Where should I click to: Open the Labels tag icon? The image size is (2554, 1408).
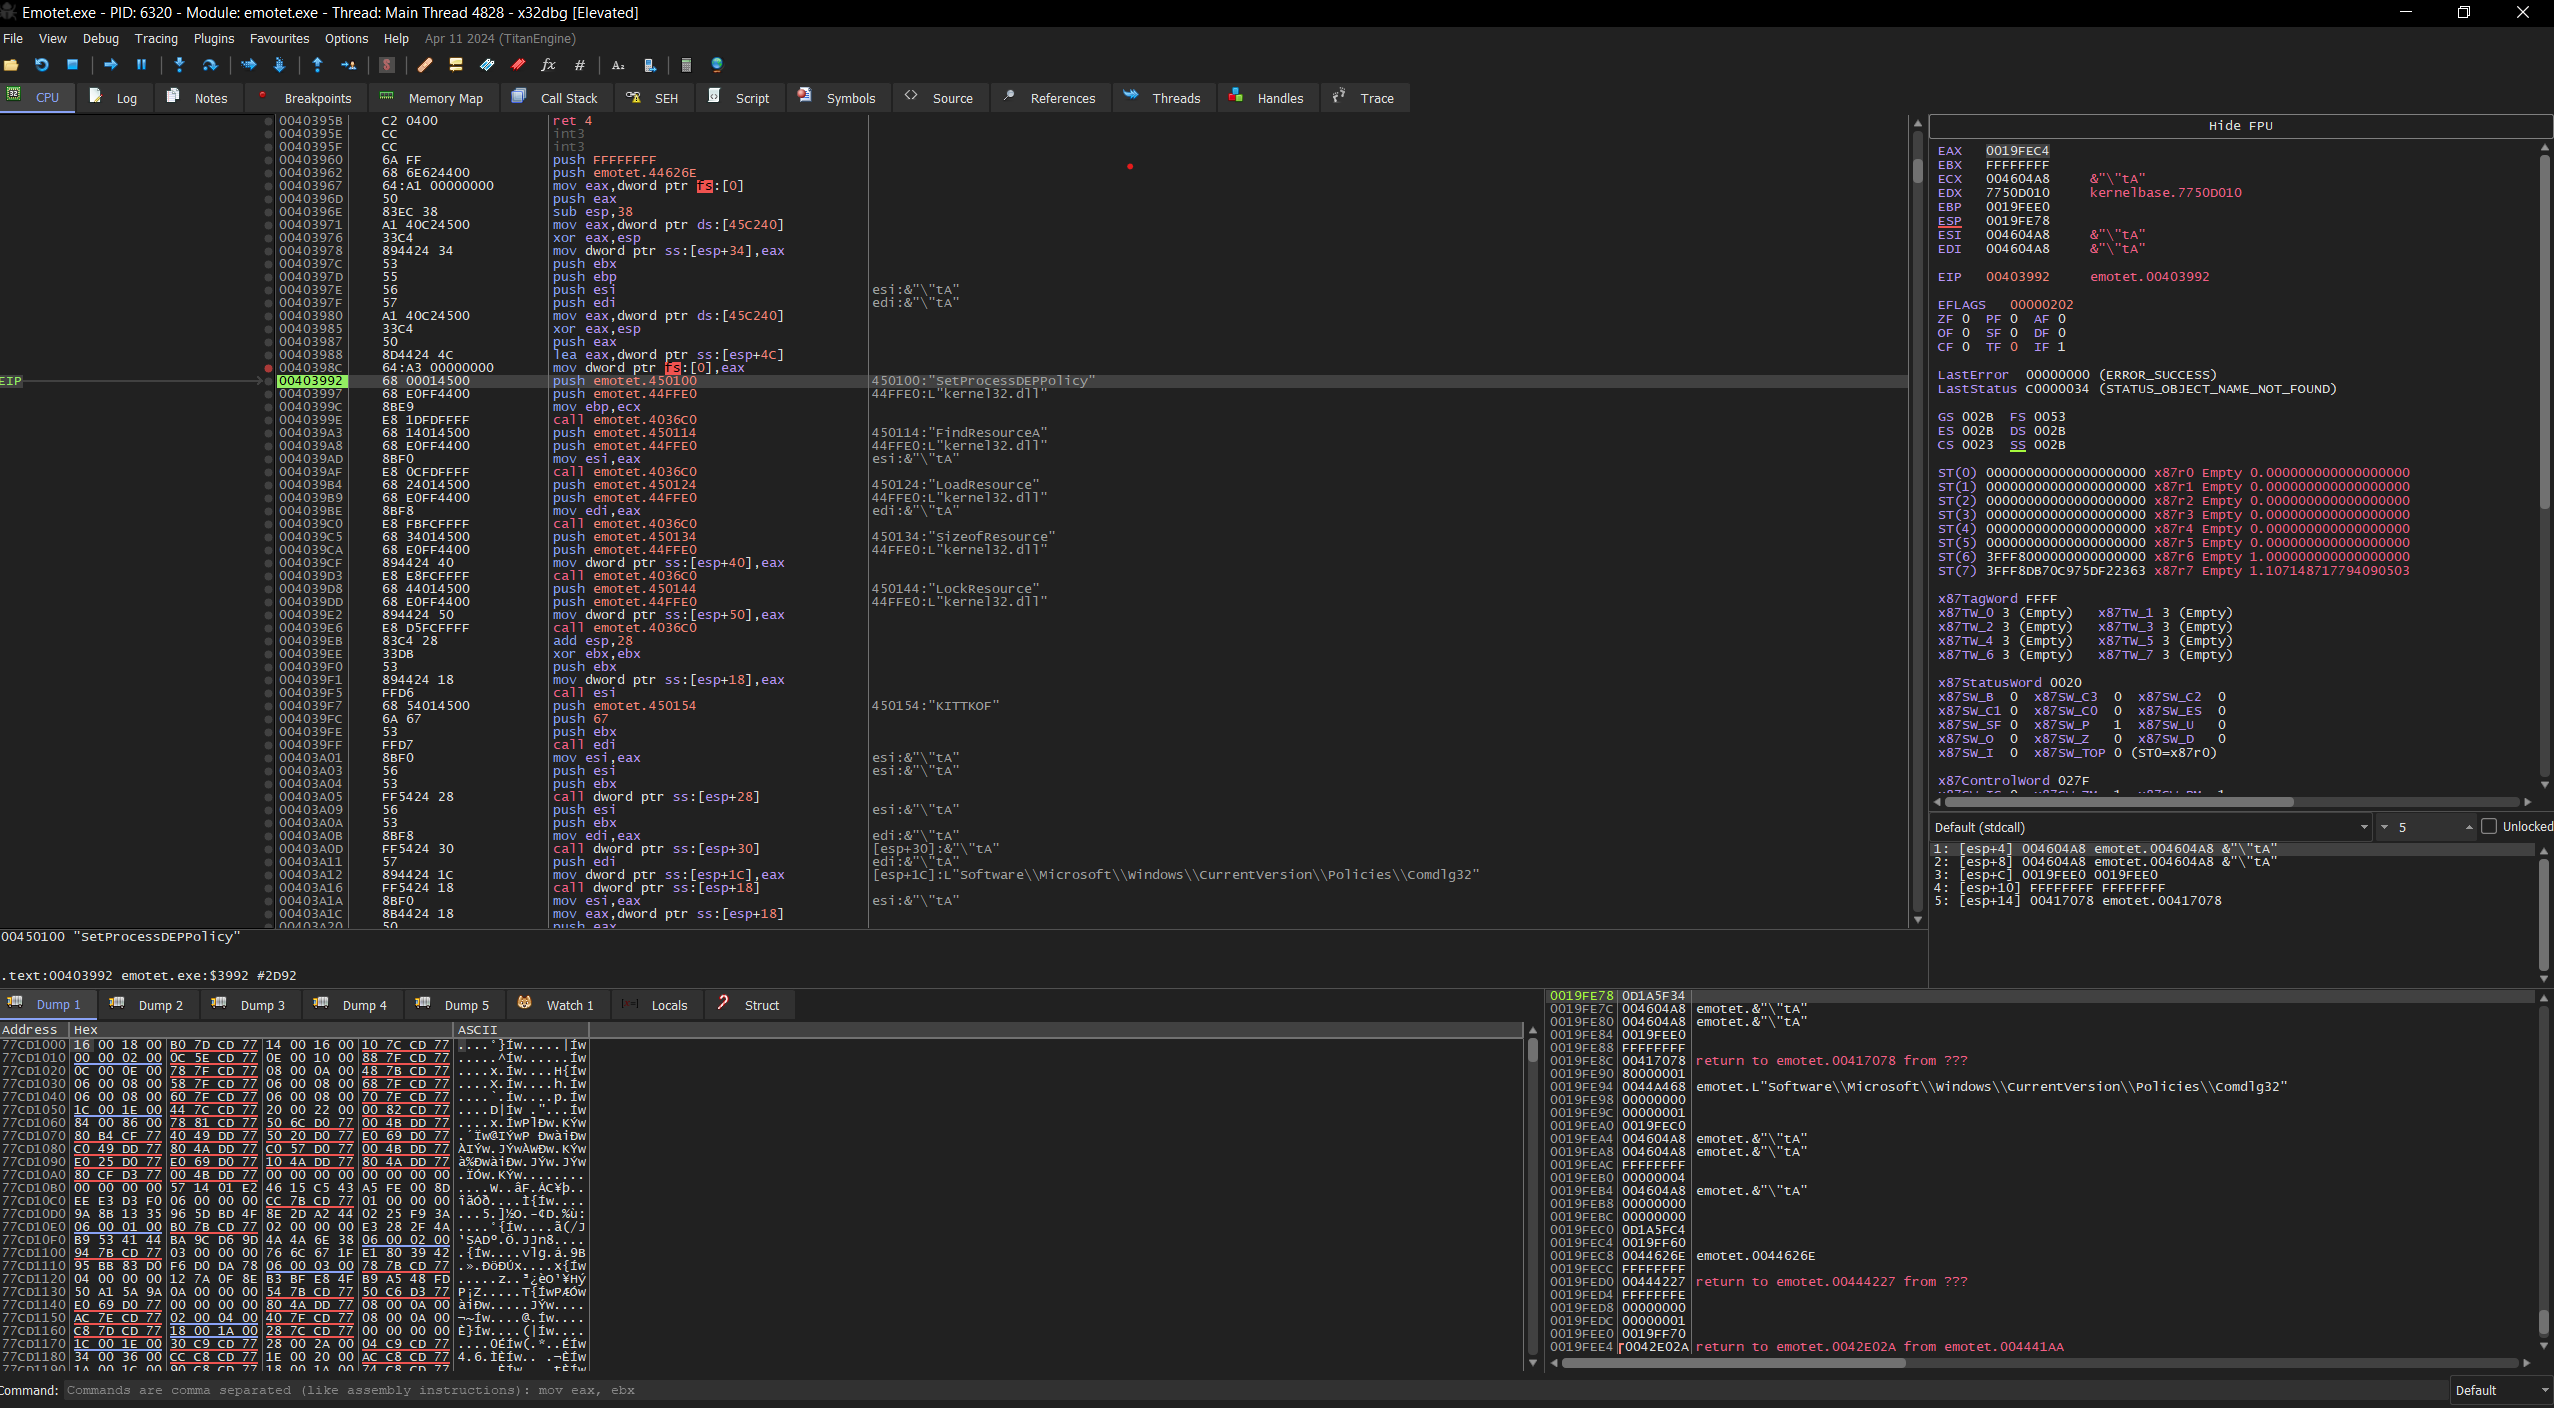click(x=487, y=65)
